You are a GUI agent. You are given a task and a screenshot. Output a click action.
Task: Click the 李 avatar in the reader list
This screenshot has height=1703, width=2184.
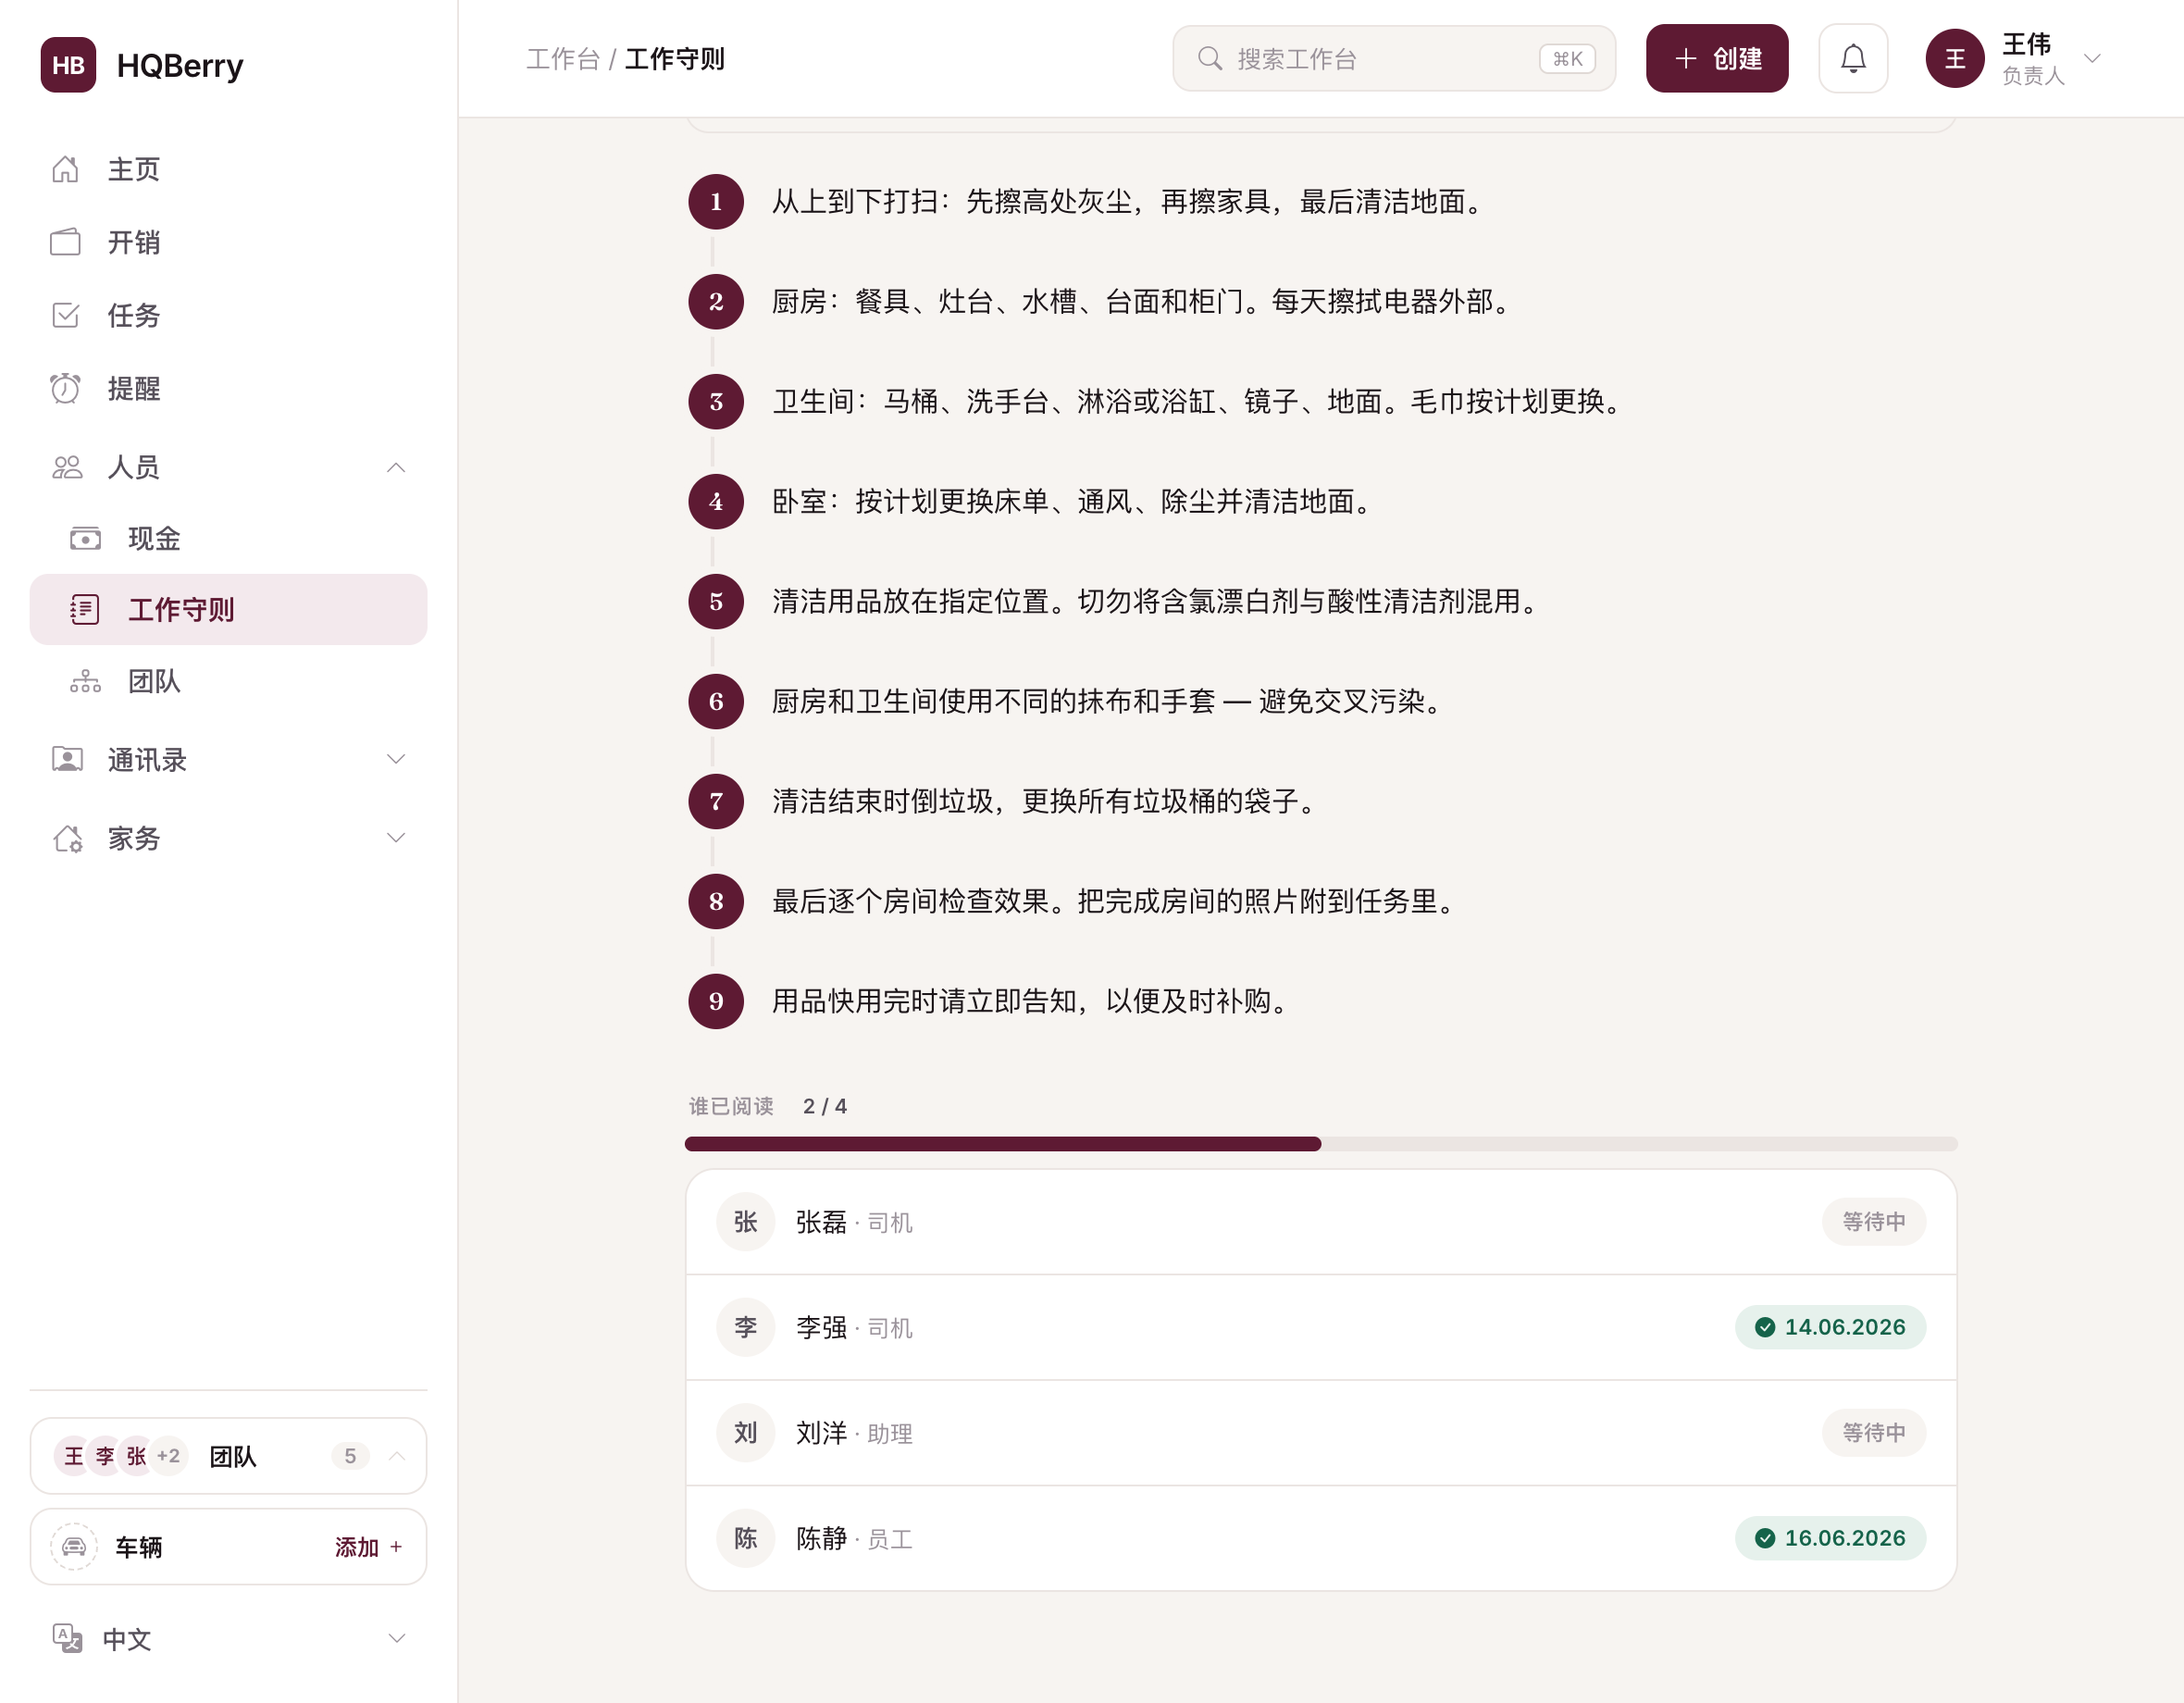pos(746,1327)
